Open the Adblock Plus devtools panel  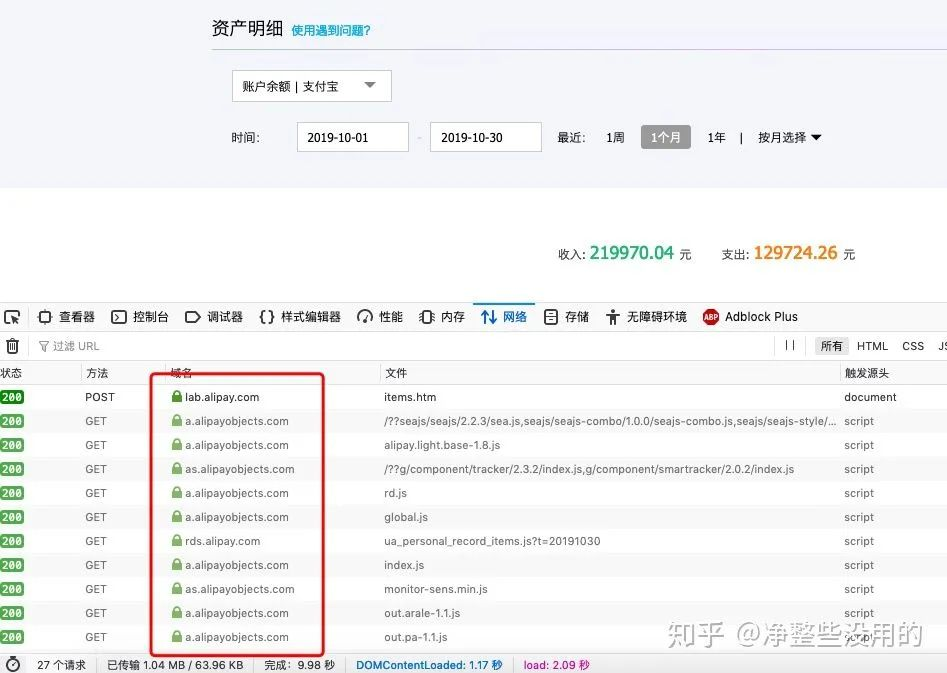coord(750,317)
